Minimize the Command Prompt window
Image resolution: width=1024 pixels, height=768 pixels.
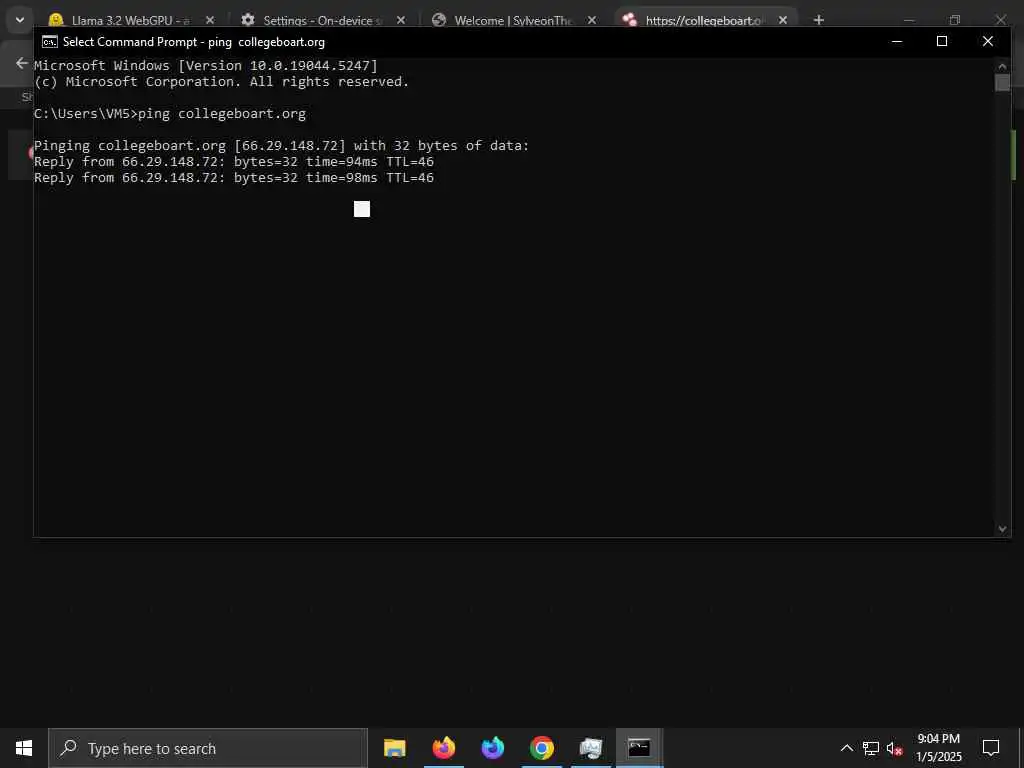(897, 41)
